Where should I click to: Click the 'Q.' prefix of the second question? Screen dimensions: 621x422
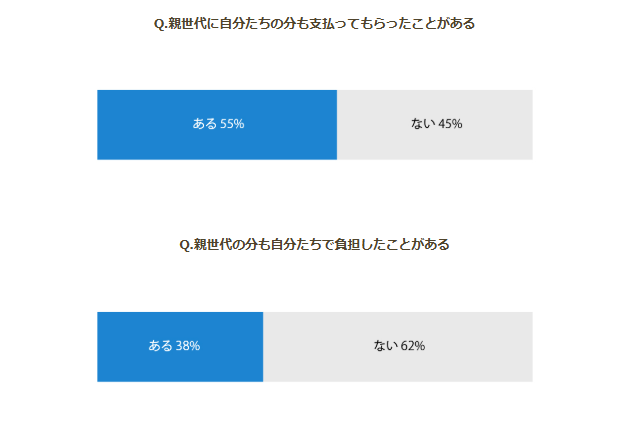pos(186,245)
